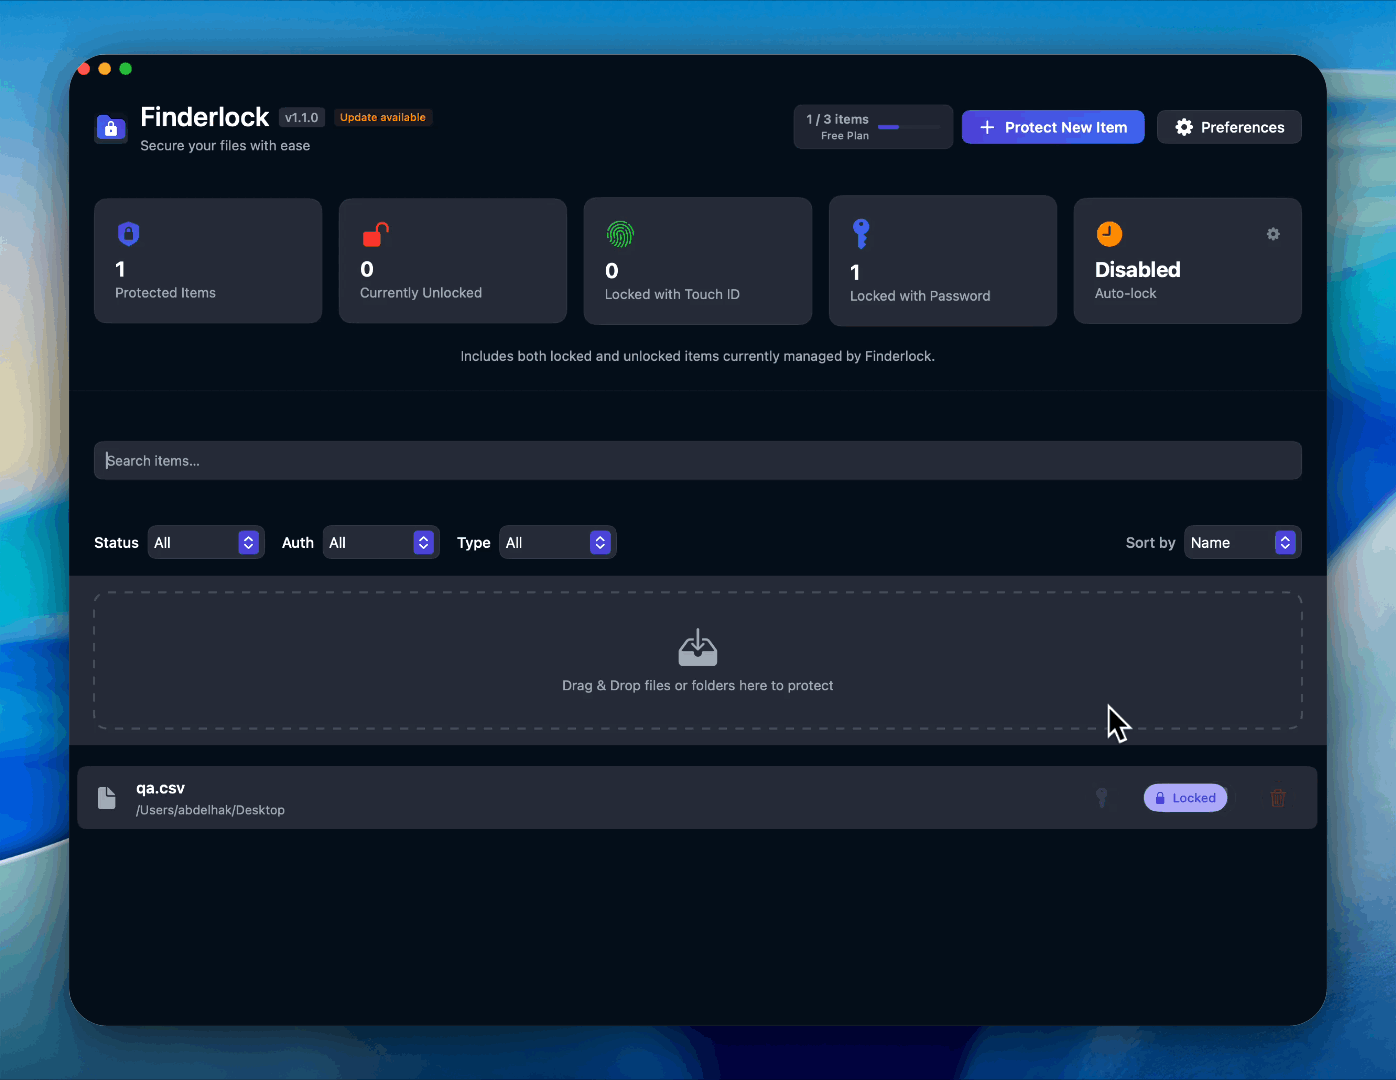
Task: Click the Disabled Auto-lock text
Action: click(1138, 270)
